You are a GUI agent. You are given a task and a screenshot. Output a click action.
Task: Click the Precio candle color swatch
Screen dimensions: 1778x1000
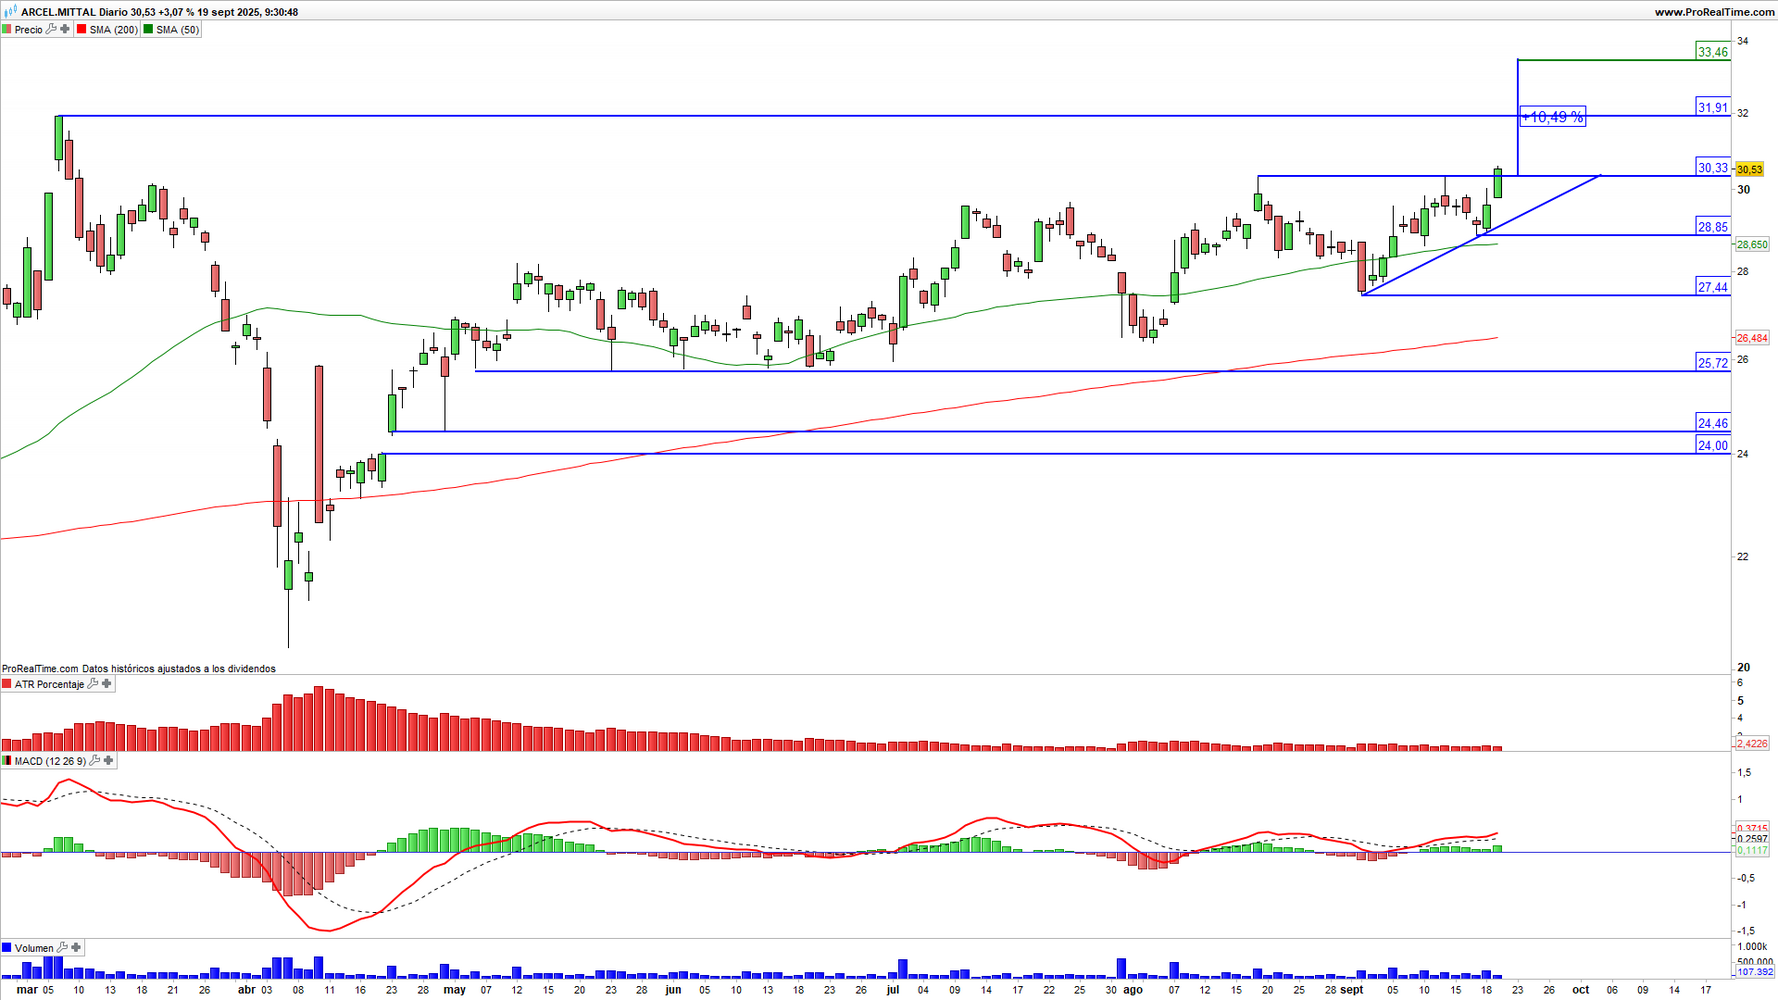click(x=6, y=30)
